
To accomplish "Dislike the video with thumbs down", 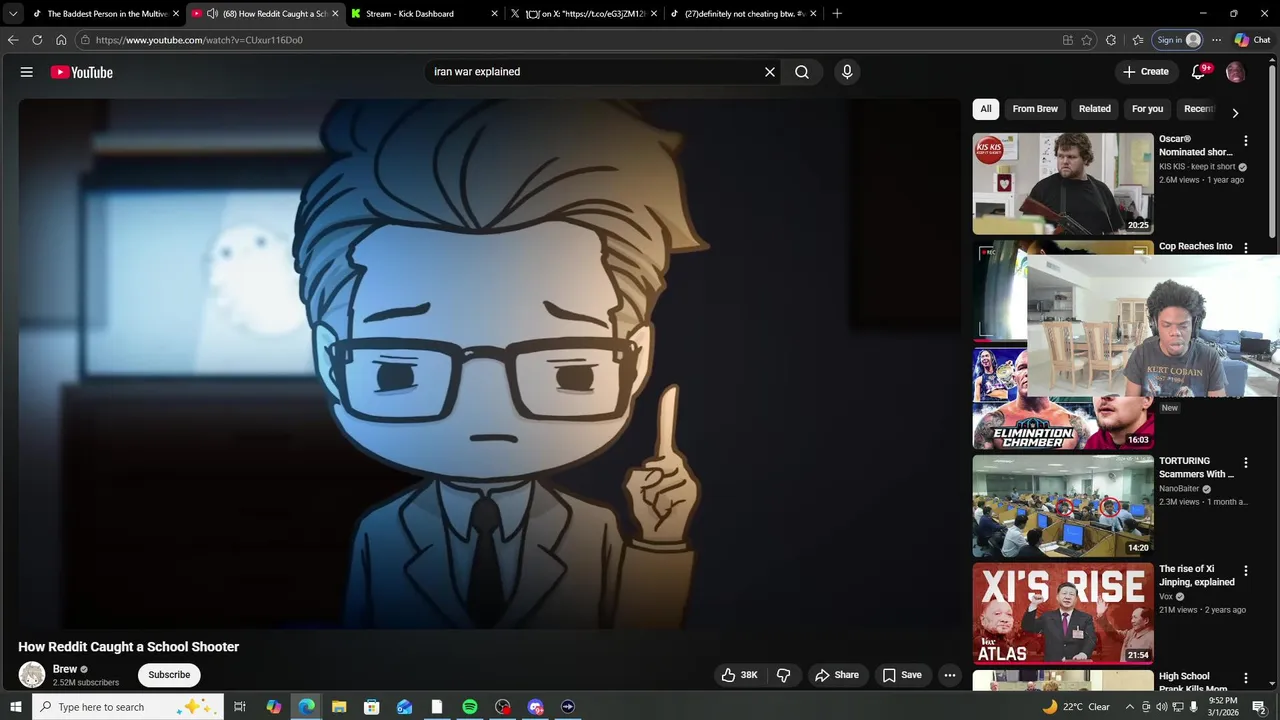I will [783, 675].
